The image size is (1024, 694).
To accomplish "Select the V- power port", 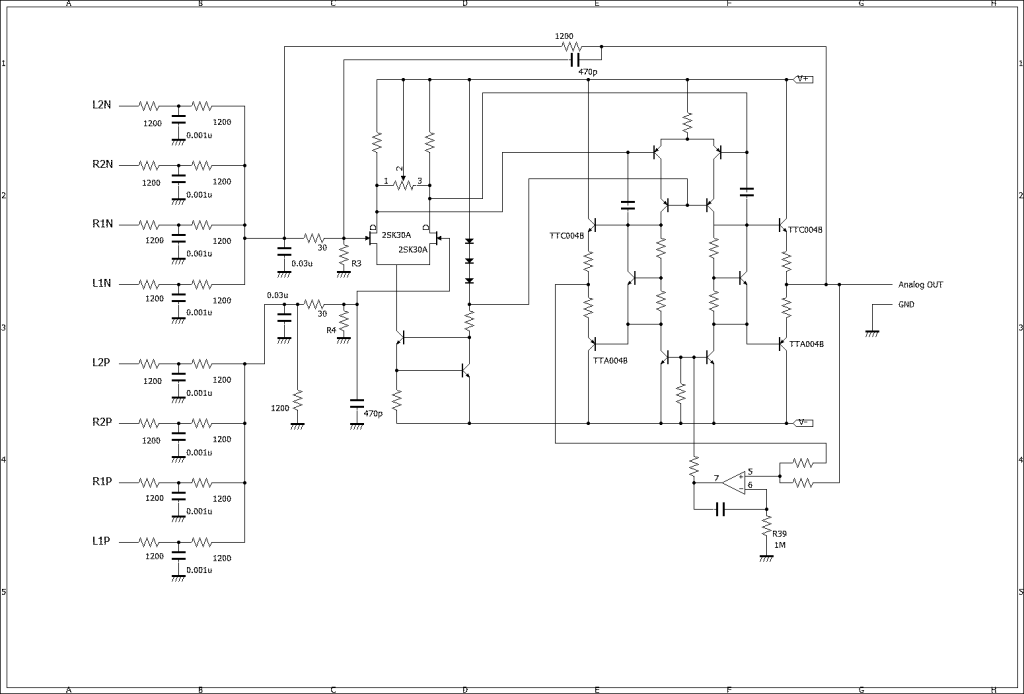I will point(802,423).
